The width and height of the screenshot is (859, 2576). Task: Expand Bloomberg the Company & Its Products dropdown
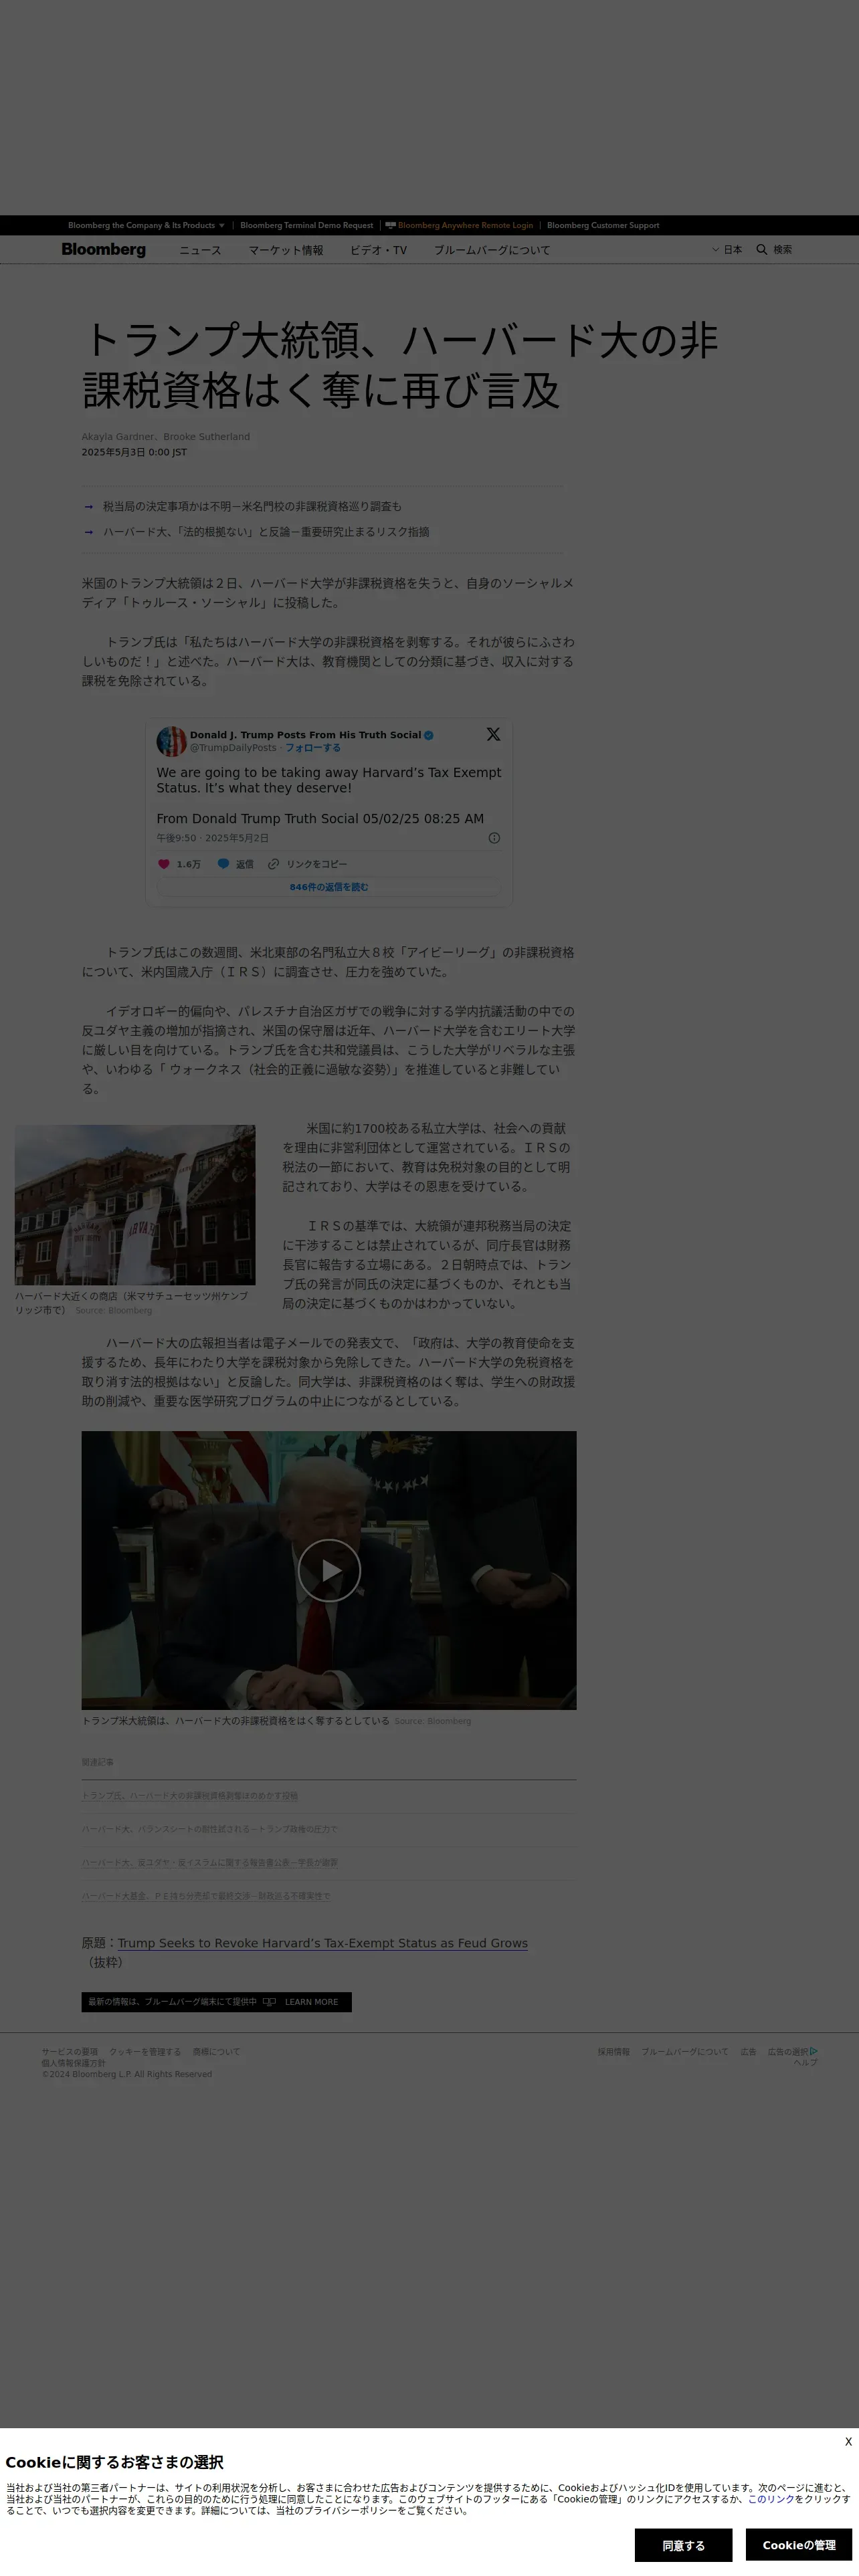click(x=146, y=225)
